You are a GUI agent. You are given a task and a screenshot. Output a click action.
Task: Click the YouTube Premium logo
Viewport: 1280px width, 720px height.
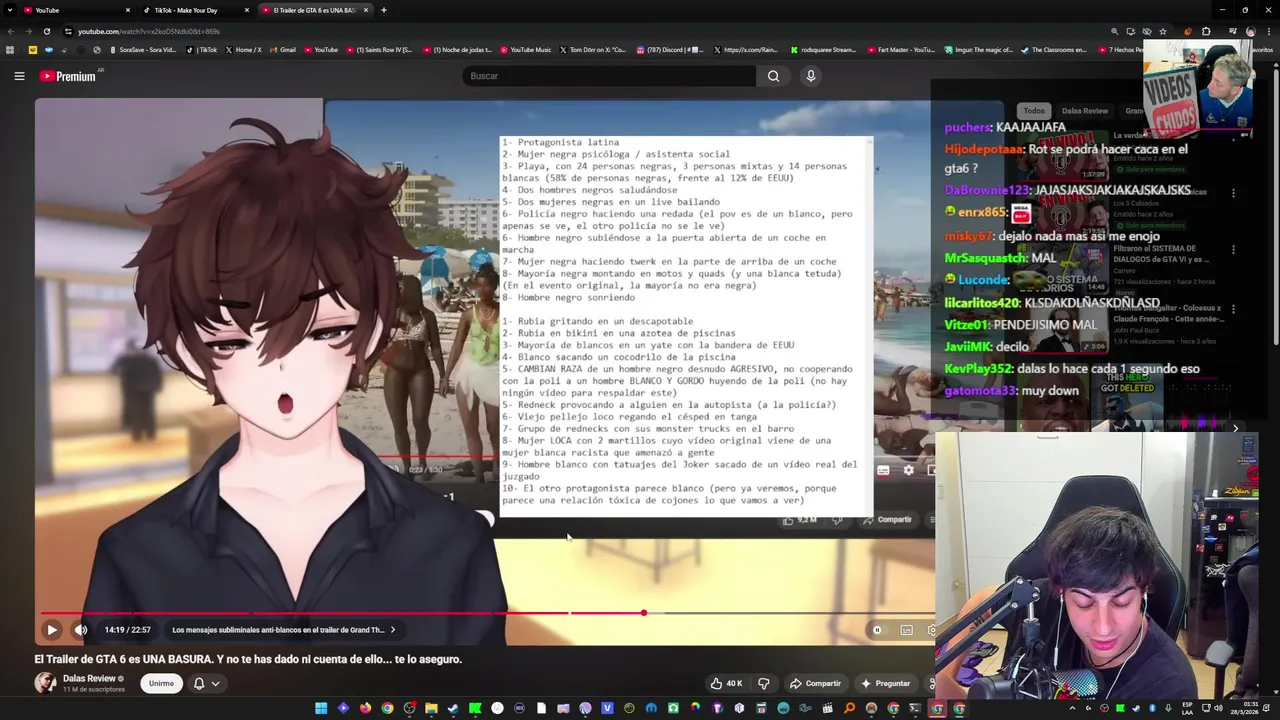(x=68, y=76)
